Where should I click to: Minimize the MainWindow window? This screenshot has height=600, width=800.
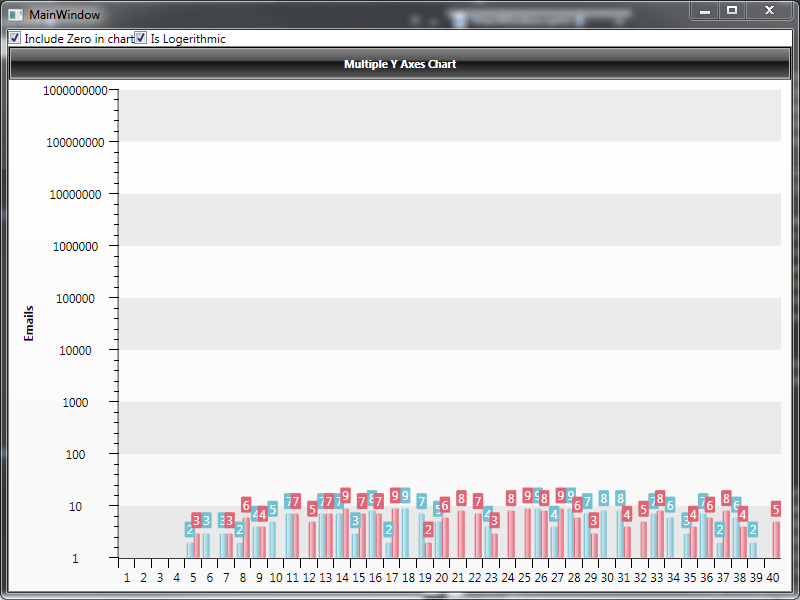tap(705, 10)
